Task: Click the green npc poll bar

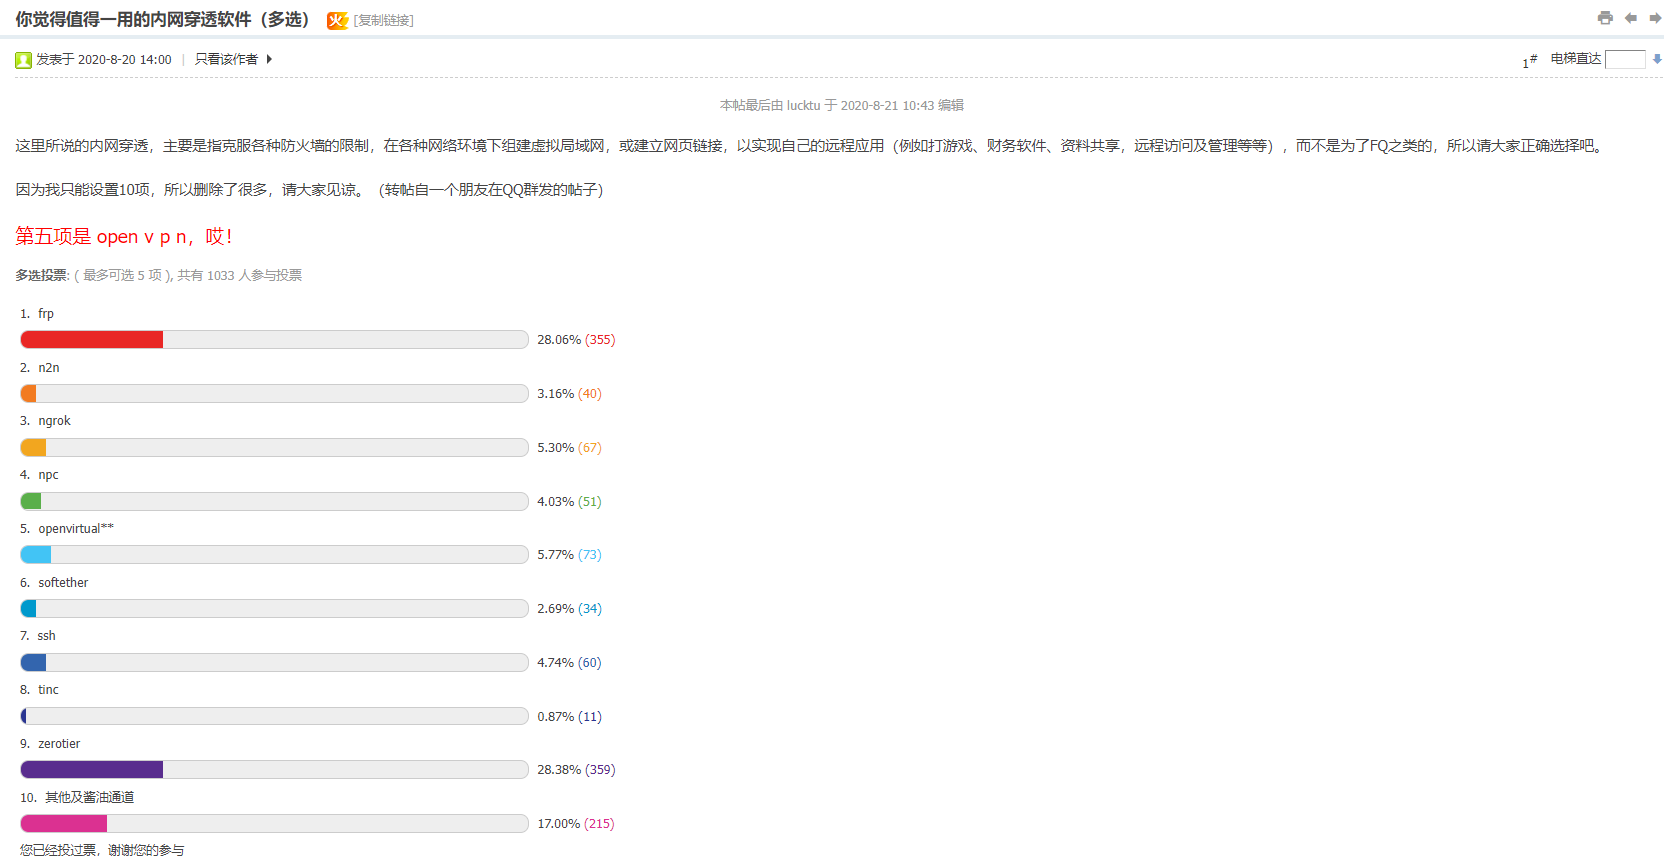Action: tap(31, 502)
